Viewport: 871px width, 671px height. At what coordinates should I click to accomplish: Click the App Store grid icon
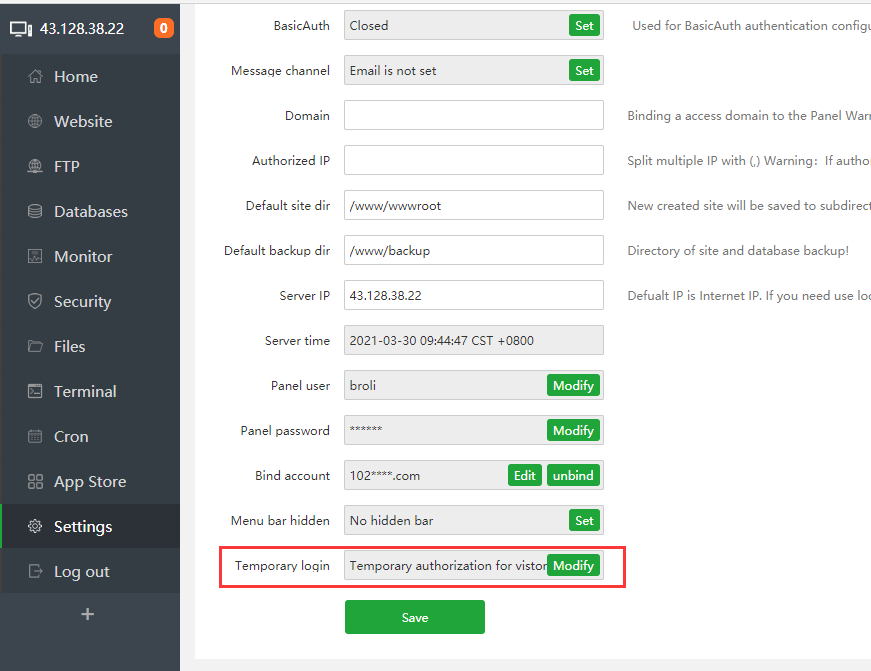pyautogui.click(x=35, y=482)
